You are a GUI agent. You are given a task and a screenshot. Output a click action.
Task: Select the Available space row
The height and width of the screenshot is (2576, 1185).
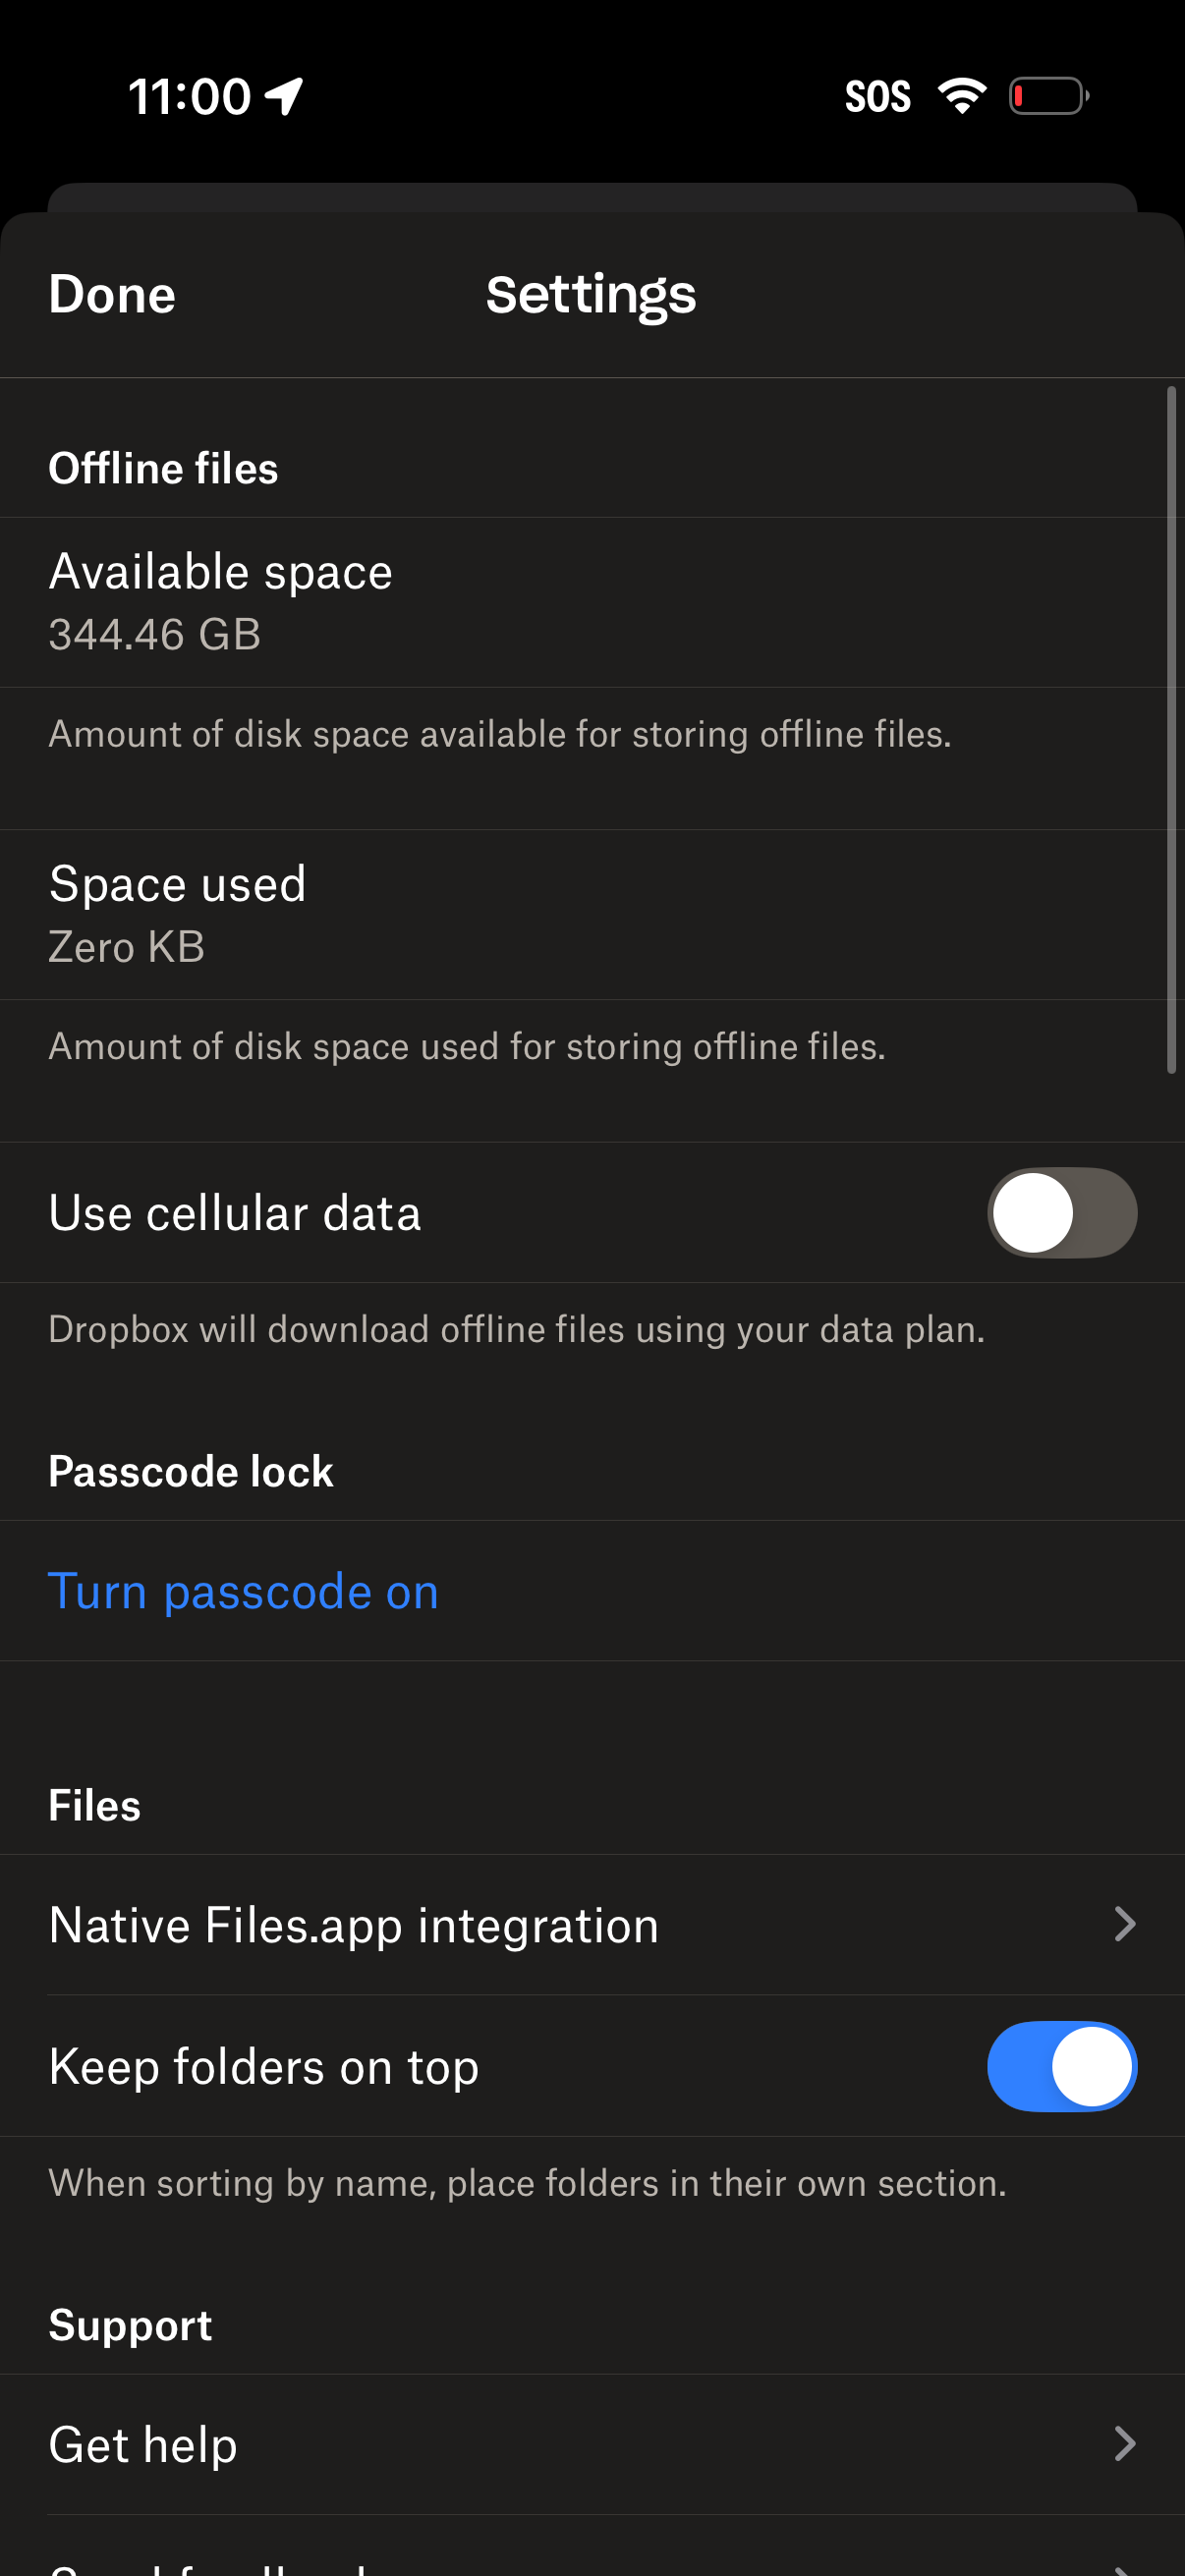click(x=592, y=601)
